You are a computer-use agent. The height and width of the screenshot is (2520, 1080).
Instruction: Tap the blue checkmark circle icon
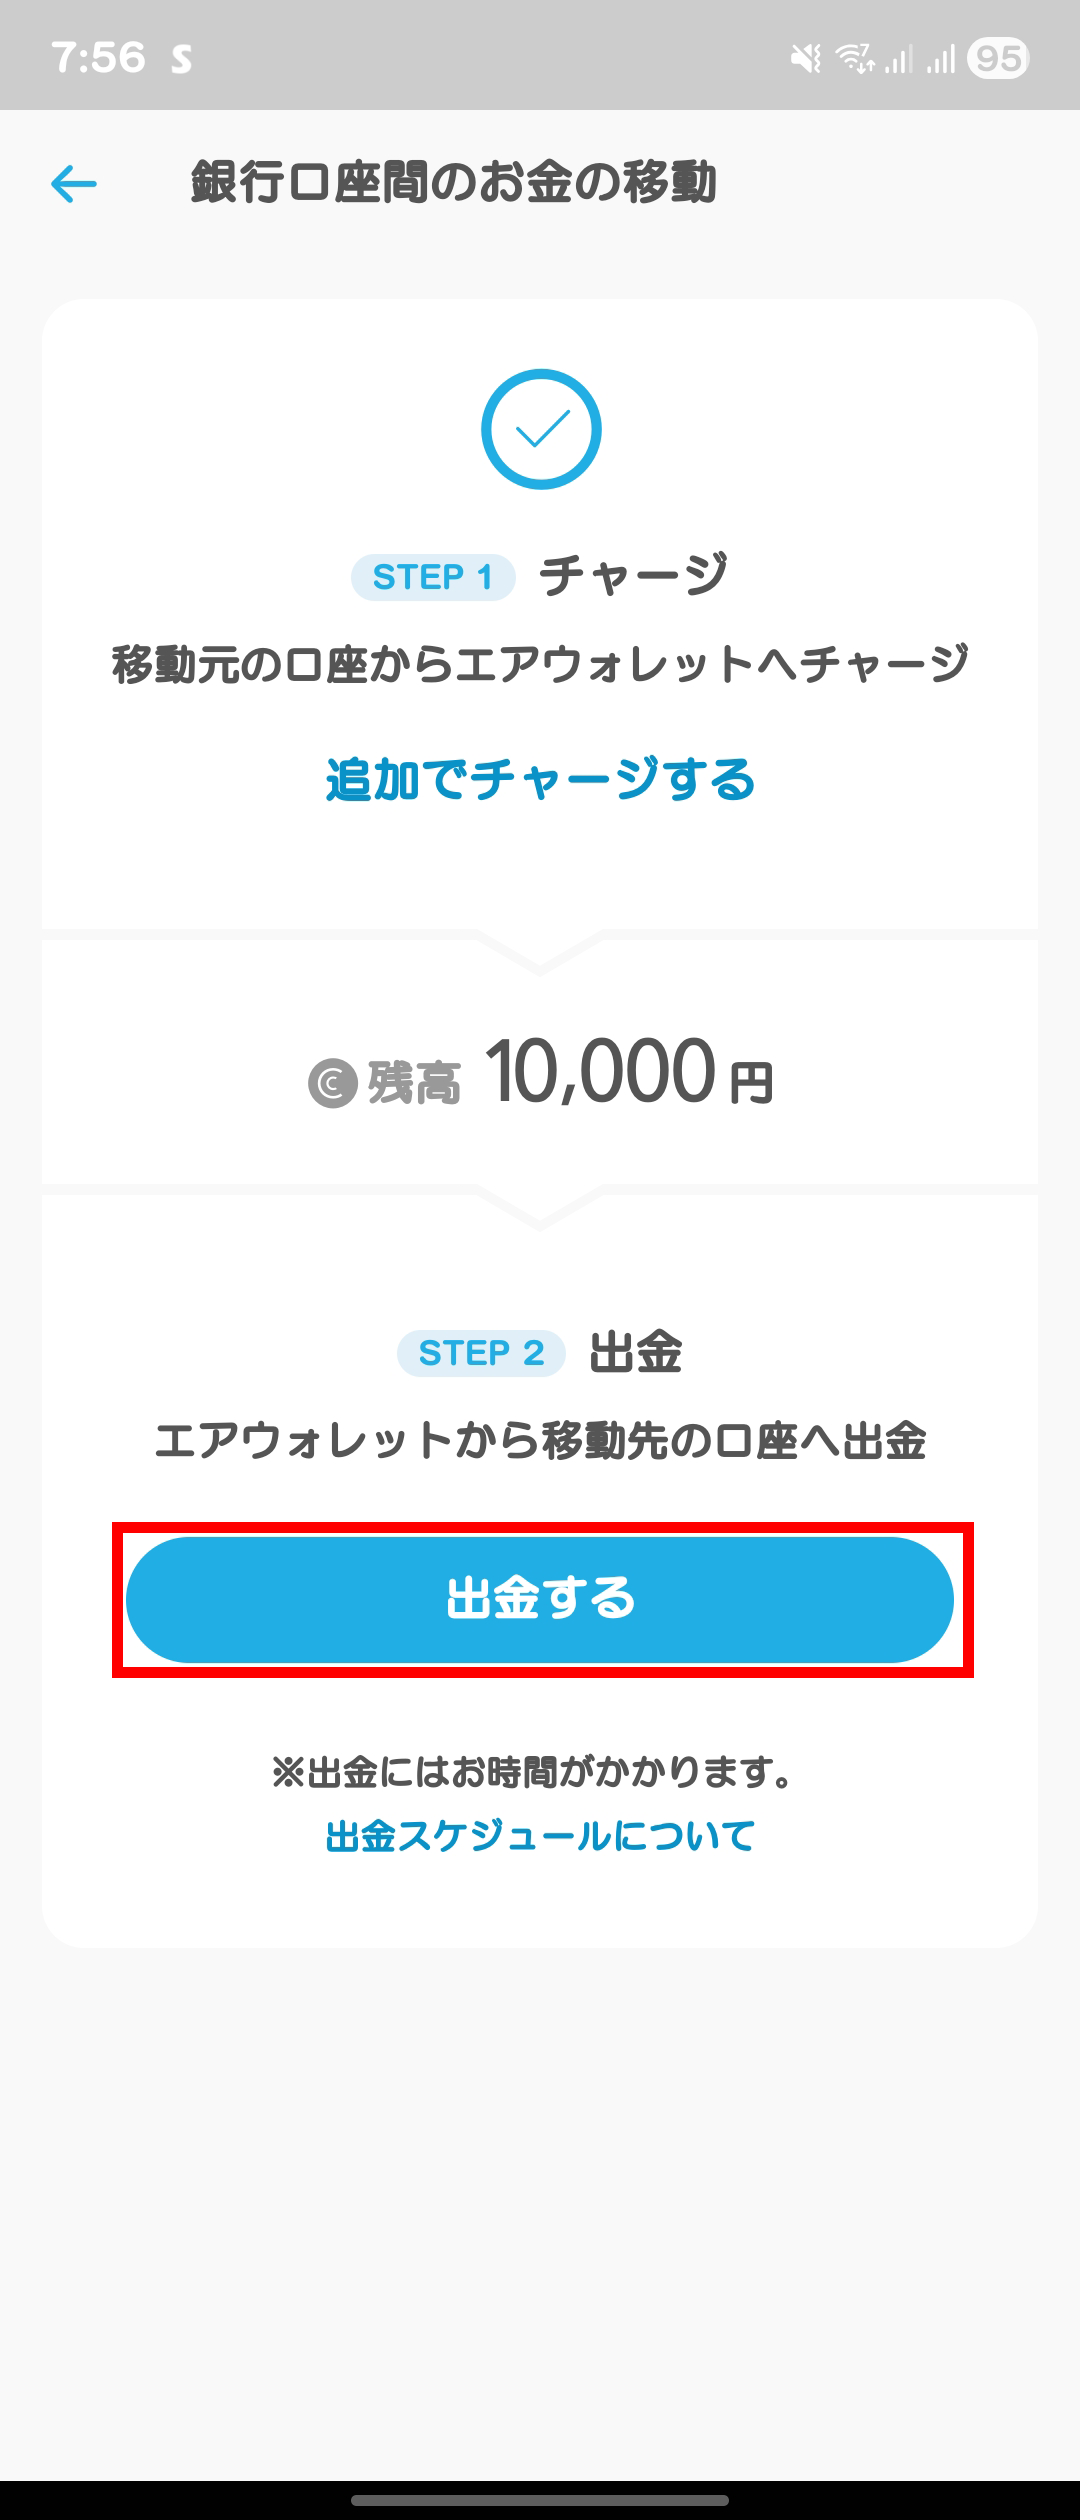click(541, 429)
